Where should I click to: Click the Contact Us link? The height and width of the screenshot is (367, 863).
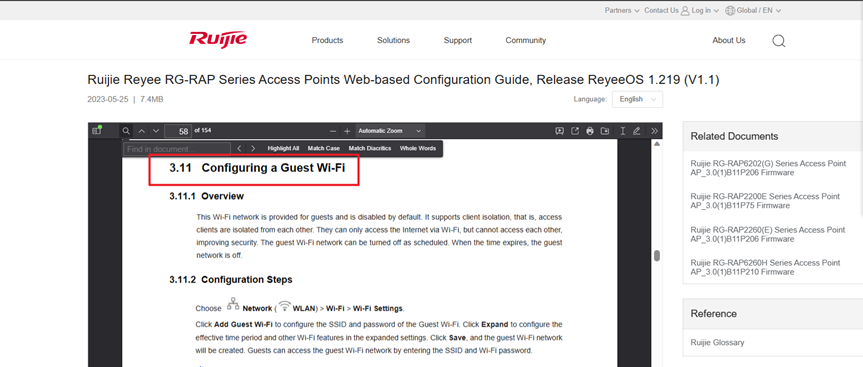(662, 10)
